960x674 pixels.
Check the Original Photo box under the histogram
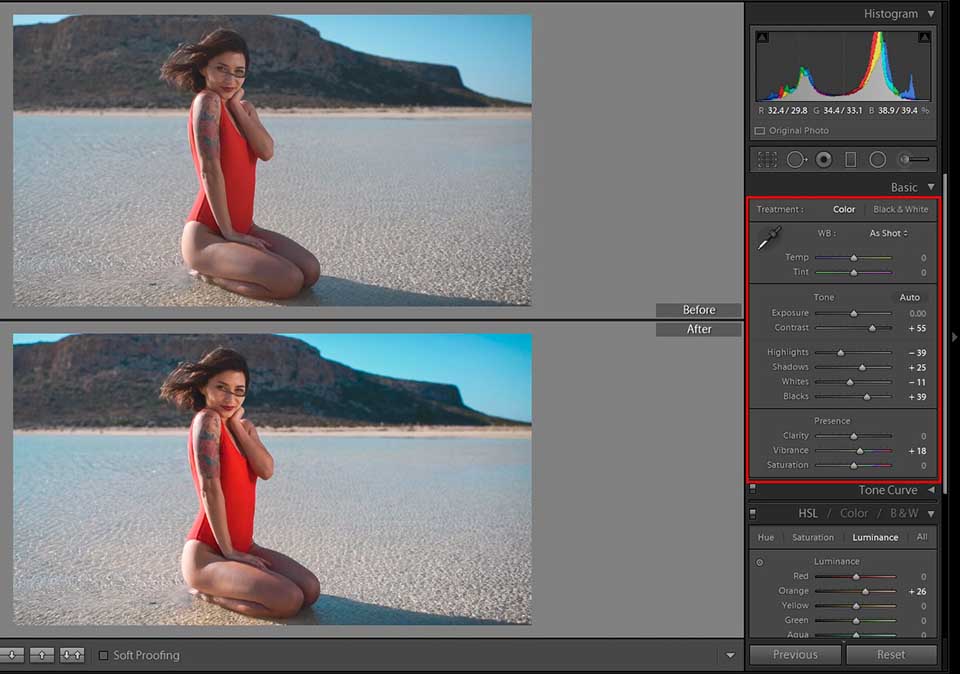[x=759, y=130]
